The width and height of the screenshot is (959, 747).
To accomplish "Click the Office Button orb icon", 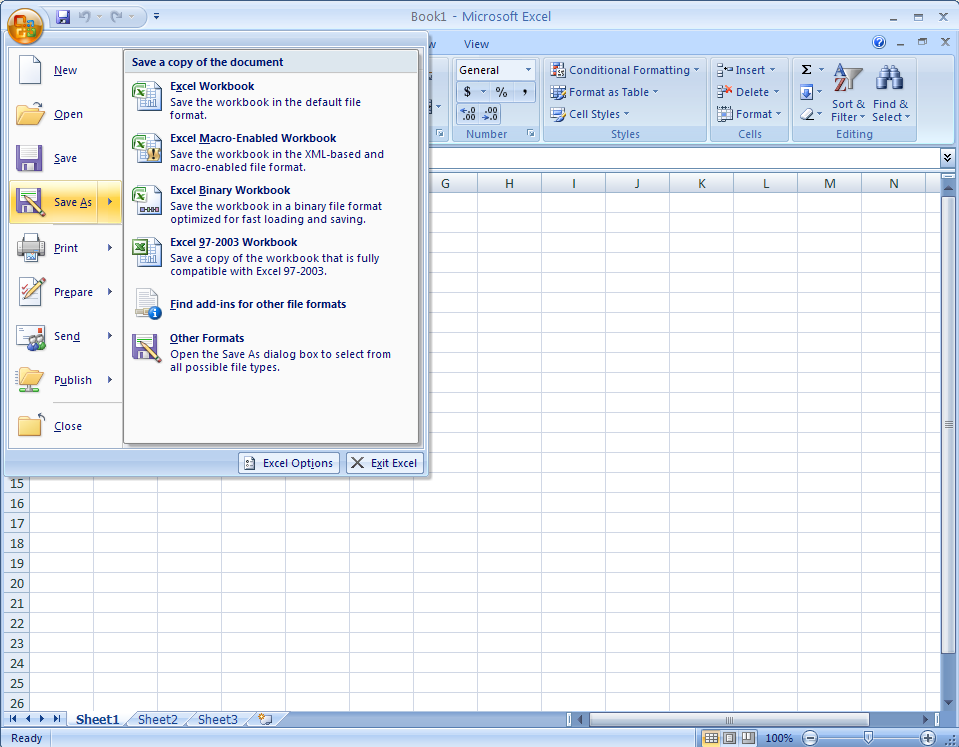I will click(25, 25).
